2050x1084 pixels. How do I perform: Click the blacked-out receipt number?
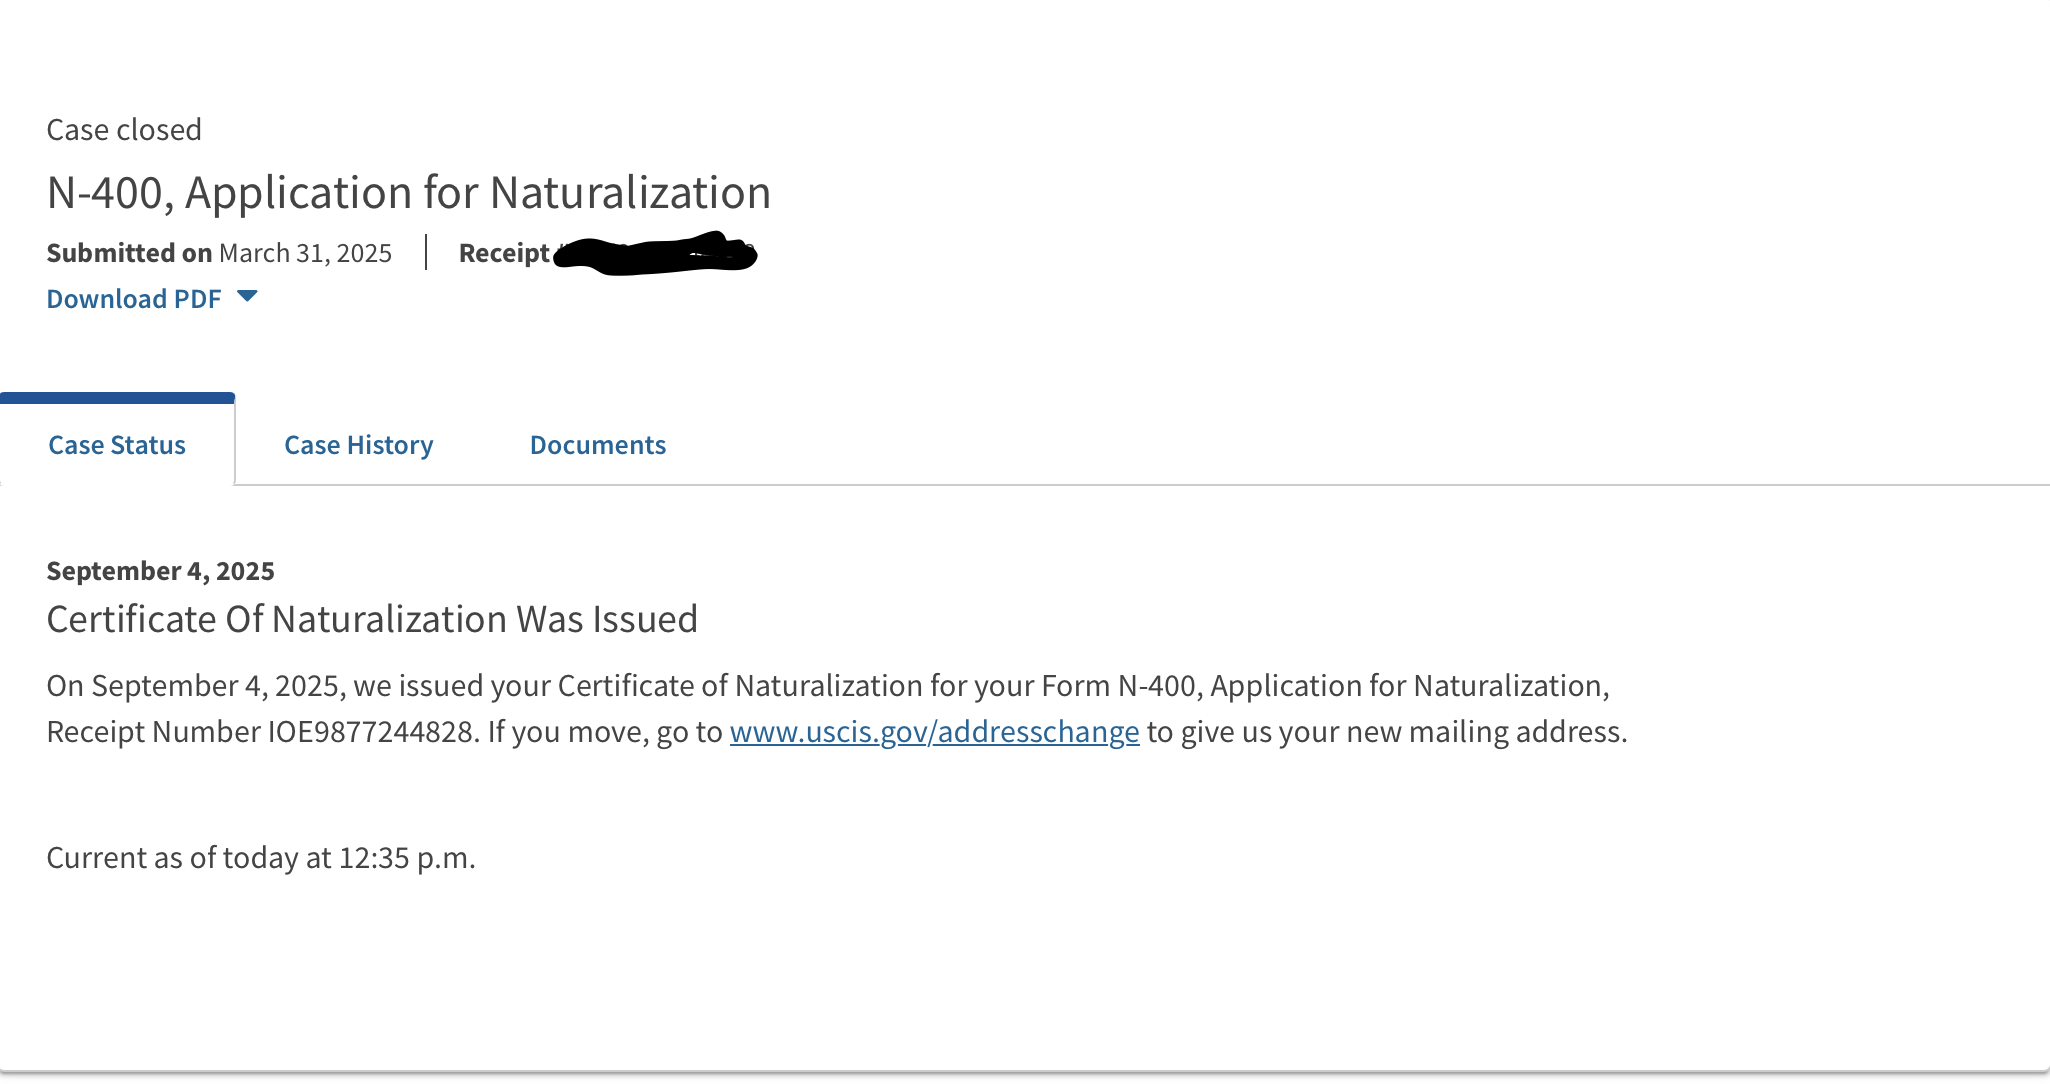[655, 253]
